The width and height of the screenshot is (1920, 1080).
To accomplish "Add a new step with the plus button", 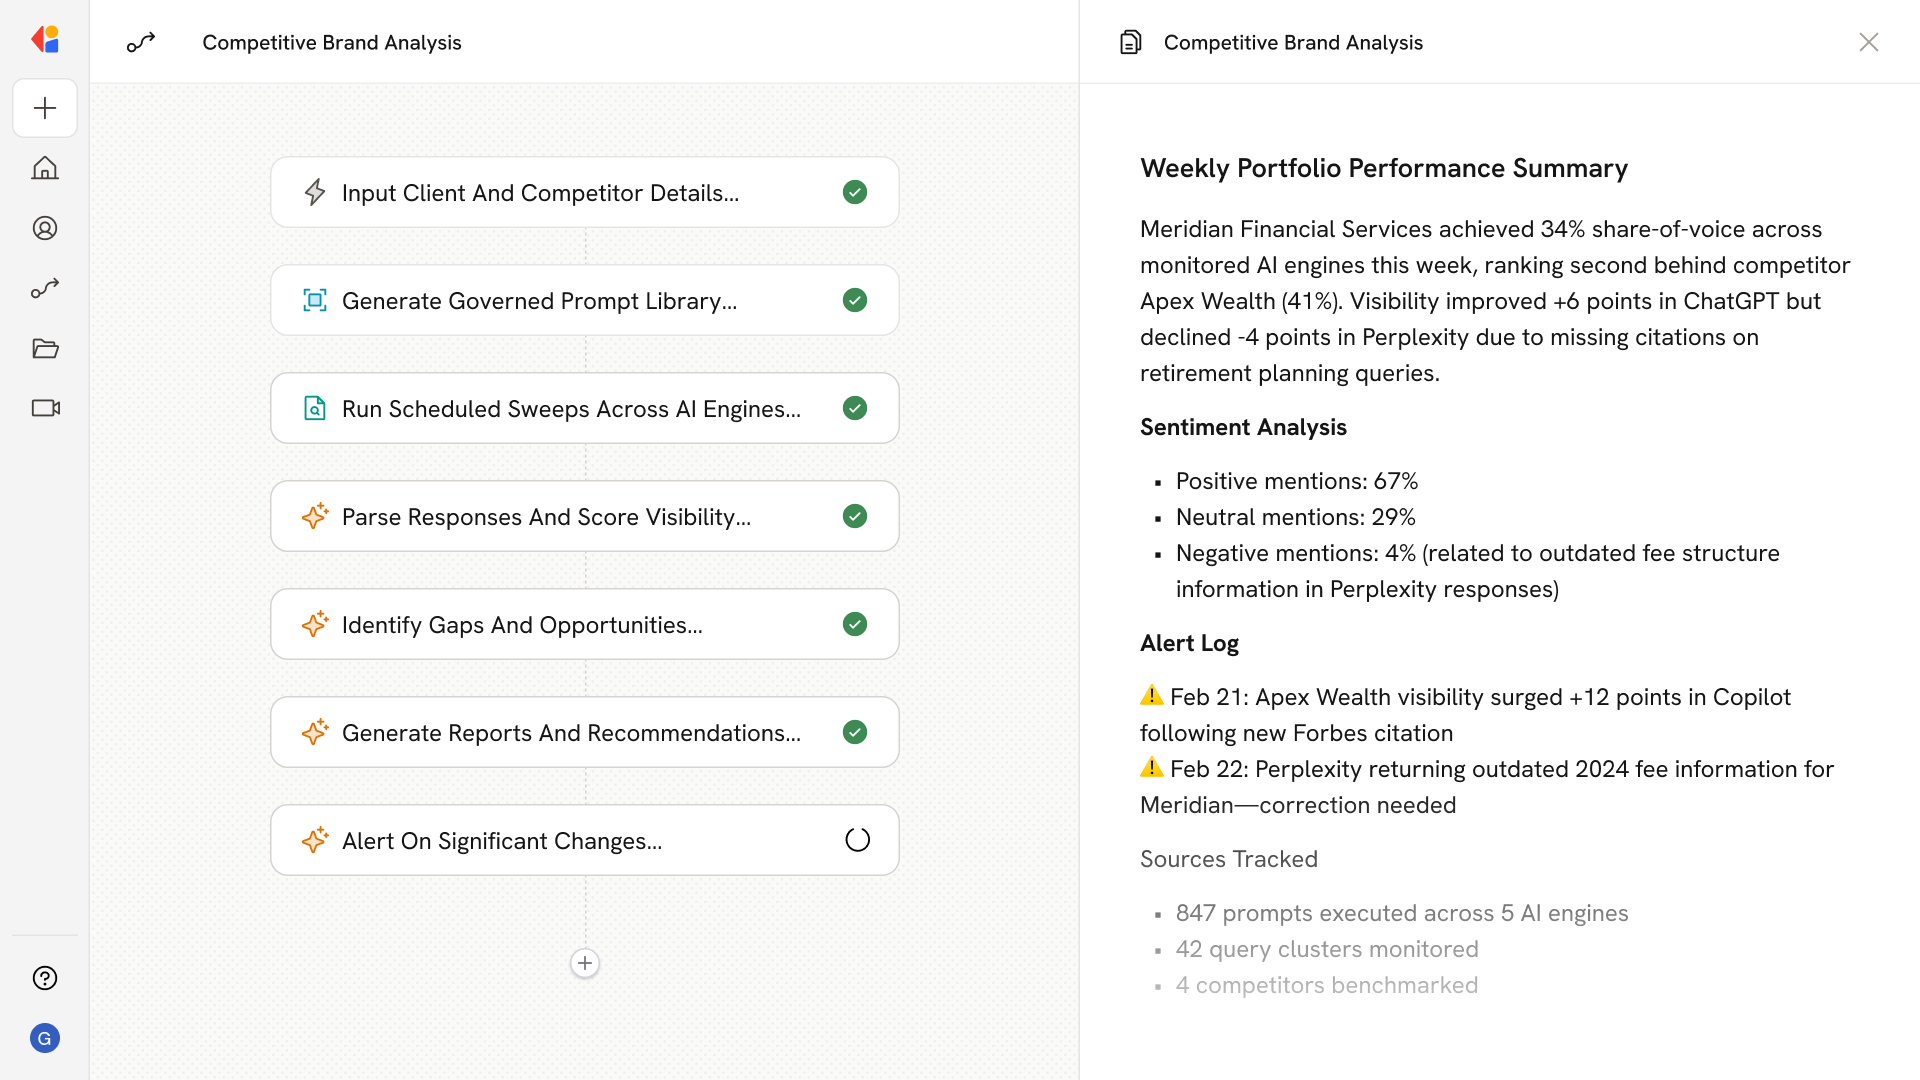I will pyautogui.click(x=585, y=963).
